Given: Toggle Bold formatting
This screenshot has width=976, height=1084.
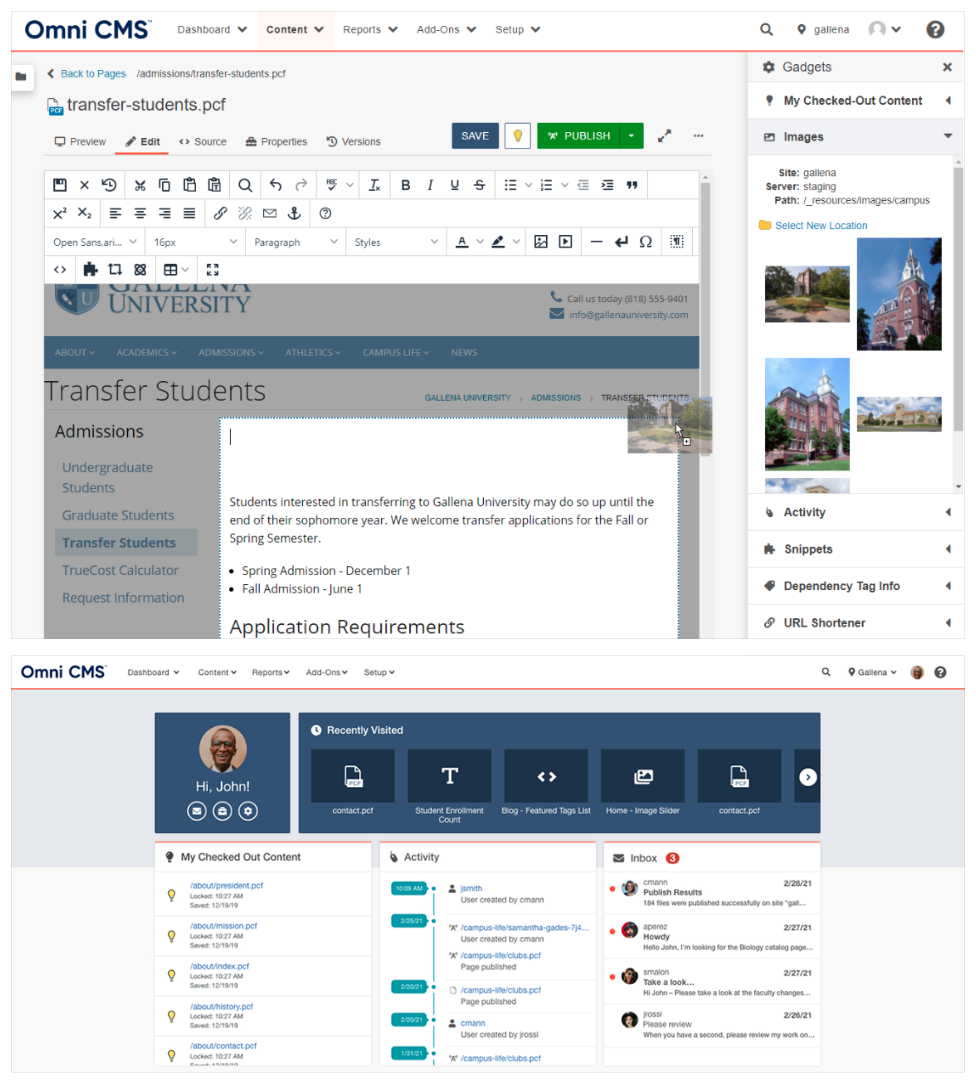Looking at the screenshot, I should point(405,185).
